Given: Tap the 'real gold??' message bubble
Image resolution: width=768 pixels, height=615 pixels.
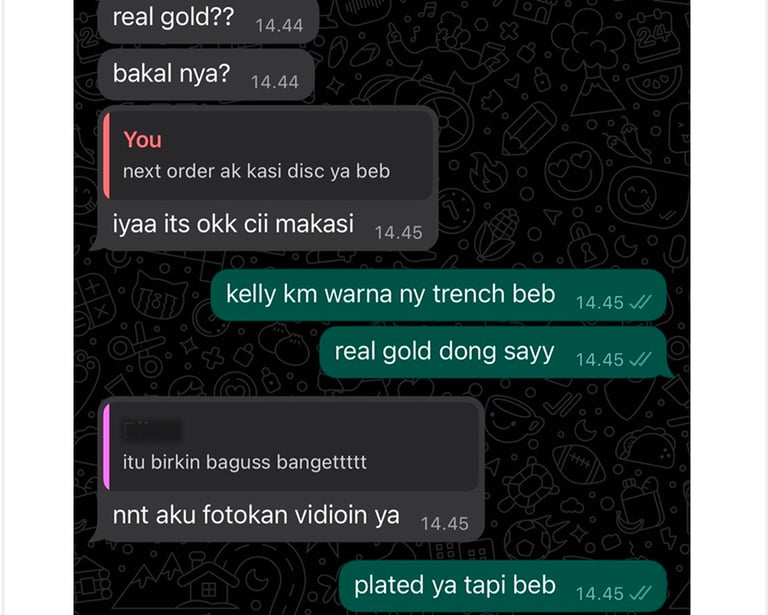Looking at the screenshot, I should (x=208, y=20).
